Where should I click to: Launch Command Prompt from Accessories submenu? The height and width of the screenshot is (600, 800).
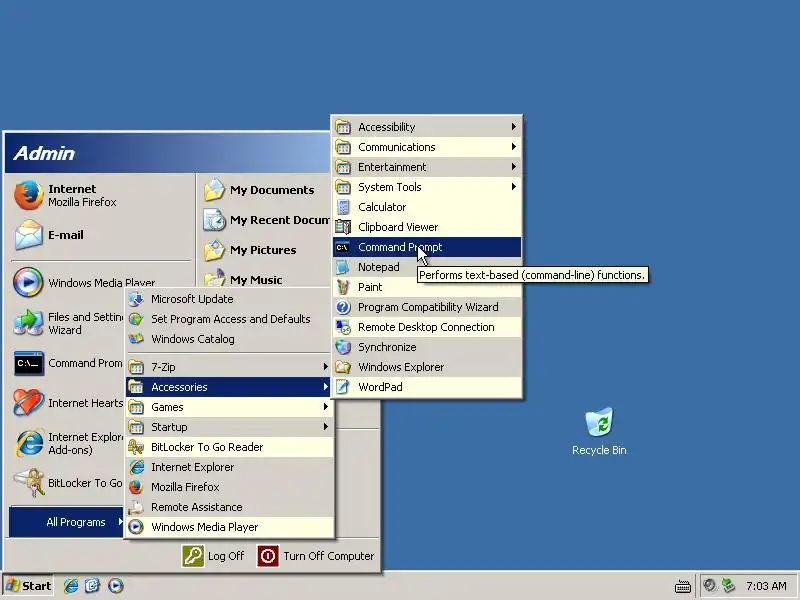click(x=427, y=247)
